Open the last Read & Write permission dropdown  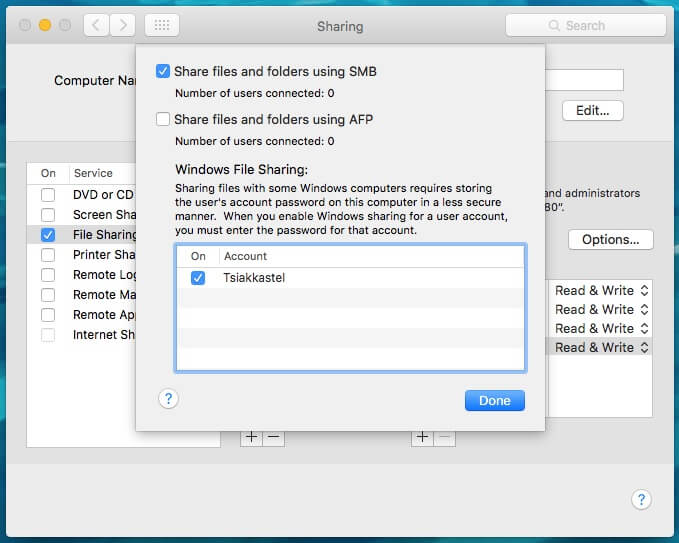tap(602, 347)
